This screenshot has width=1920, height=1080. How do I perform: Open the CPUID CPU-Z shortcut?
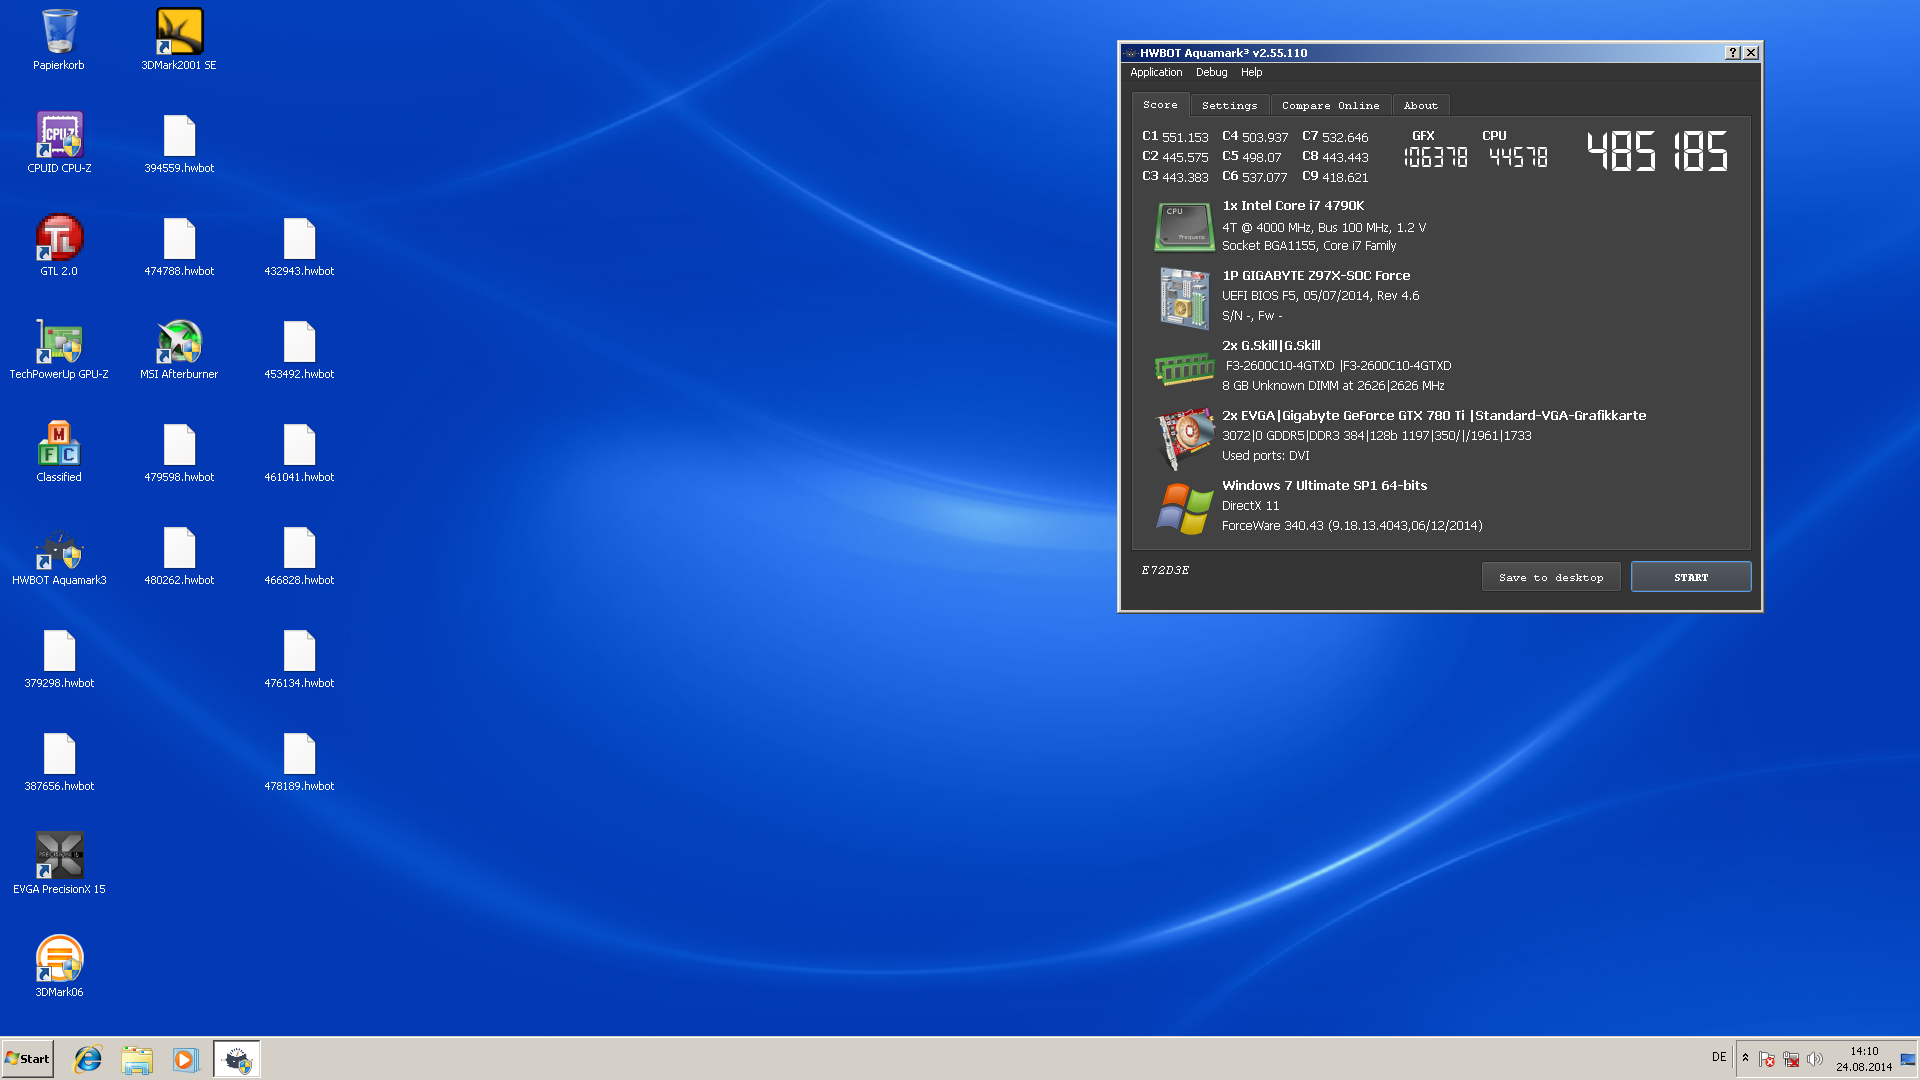point(59,143)
